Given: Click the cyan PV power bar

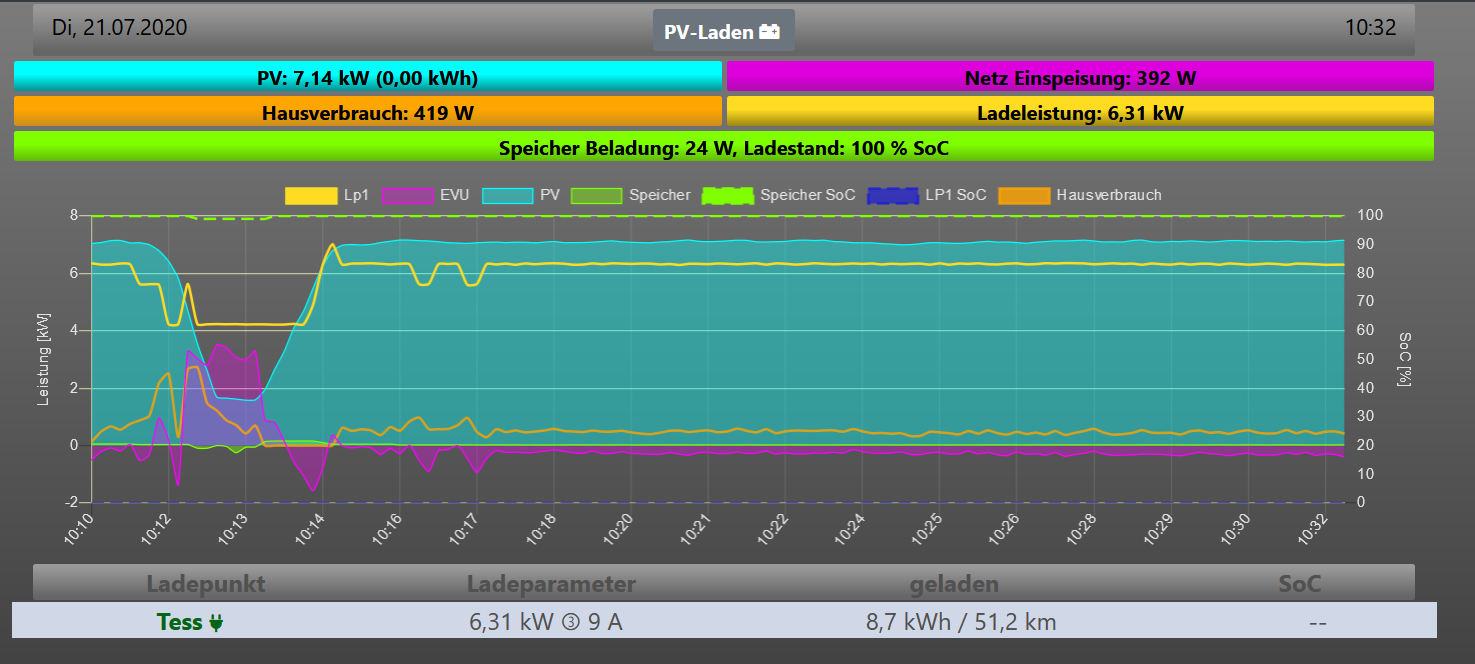Looking at the screenshot, I should pyautogui.click(x=368, y=77).
